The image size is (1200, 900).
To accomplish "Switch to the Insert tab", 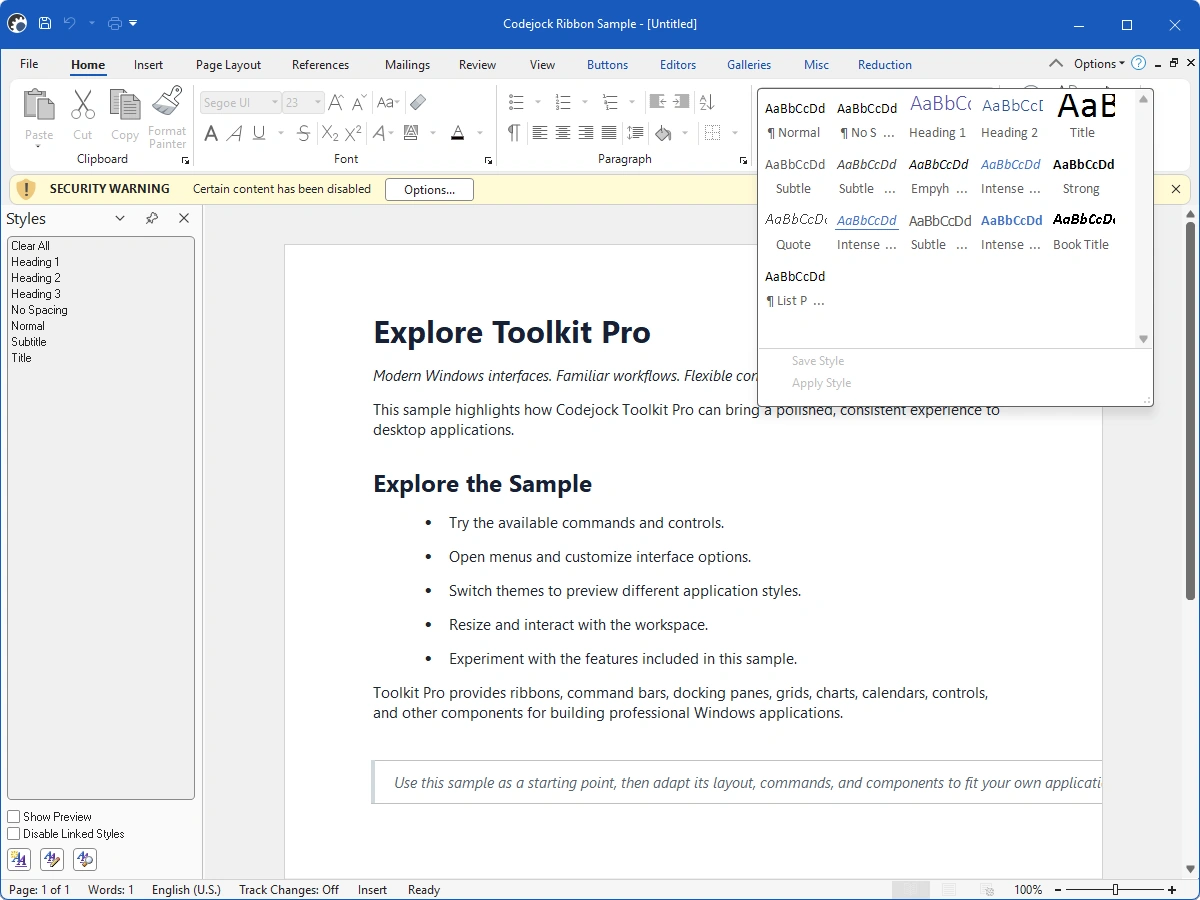I will tap(148, 64).
